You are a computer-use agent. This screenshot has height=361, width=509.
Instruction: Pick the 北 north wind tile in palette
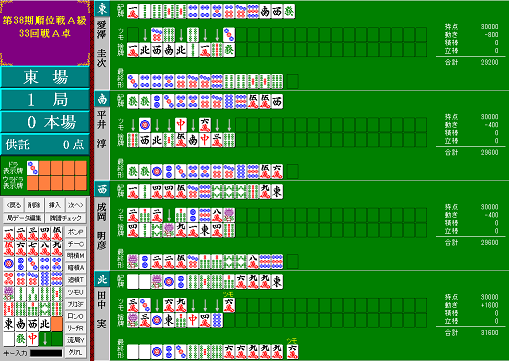click(45, 324)
